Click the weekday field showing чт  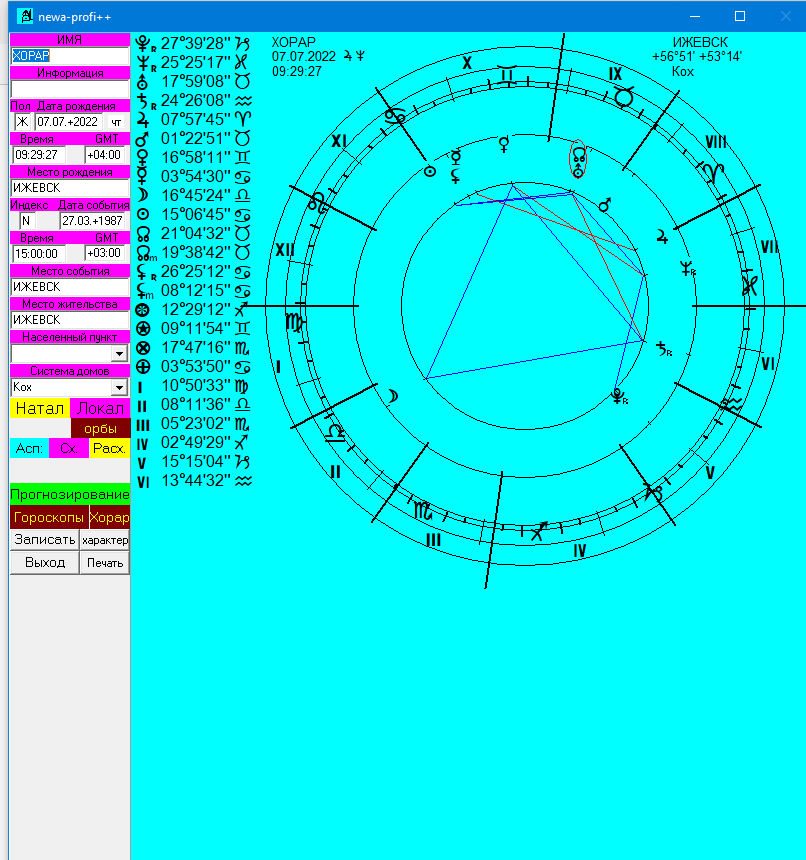coord(116,122)
